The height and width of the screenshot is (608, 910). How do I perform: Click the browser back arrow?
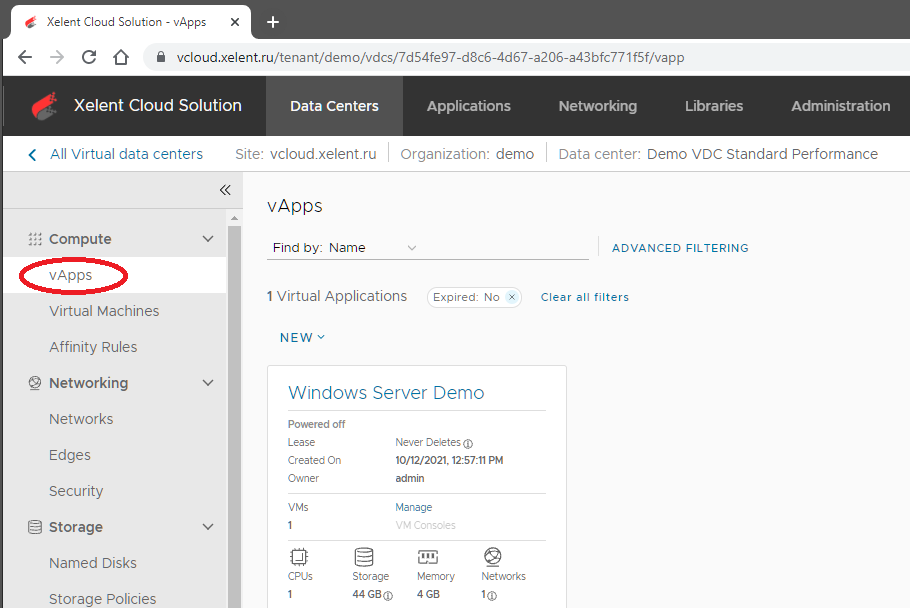pos(25,57)
